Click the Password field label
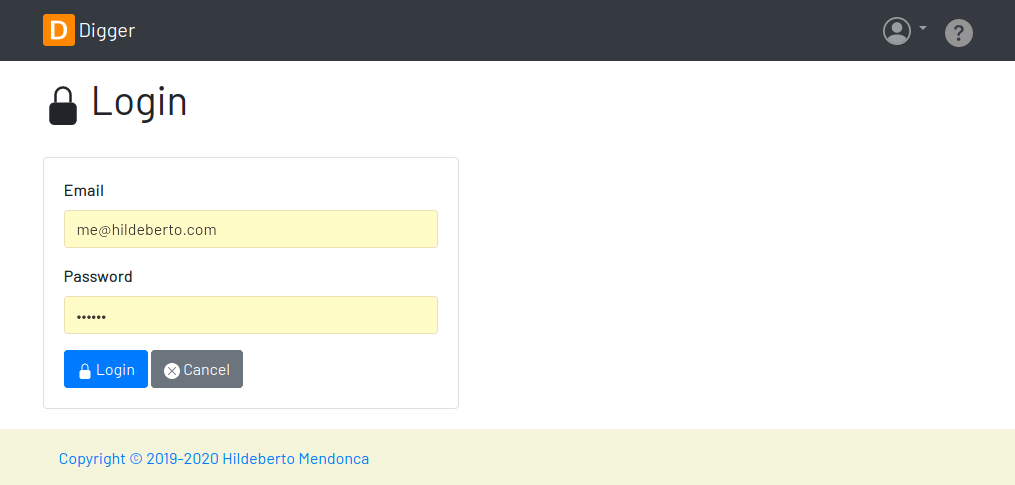Viewport: 1015px width, 485px height. (98, 276)
